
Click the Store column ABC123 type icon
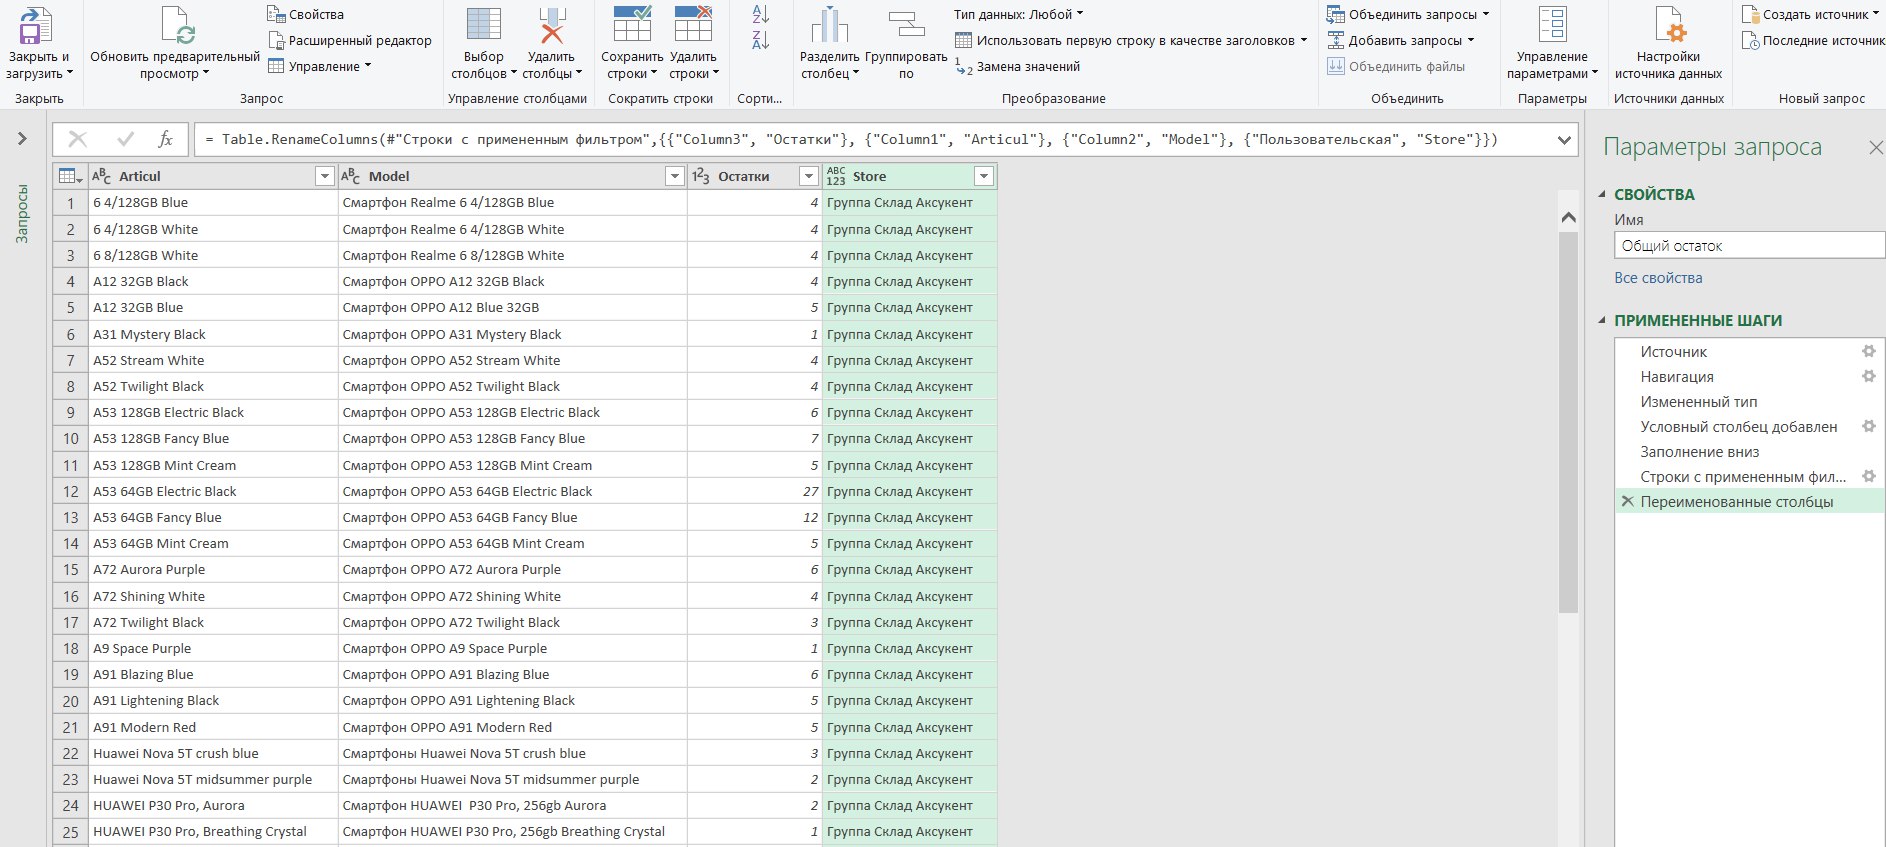836,176
